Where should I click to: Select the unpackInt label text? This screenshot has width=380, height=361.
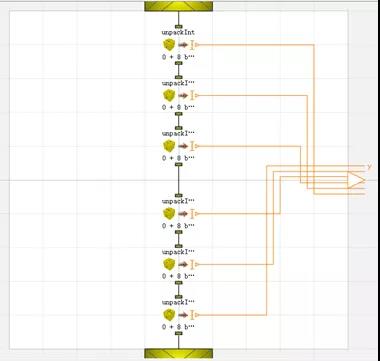pyautogui.click(x=178, y=33)
